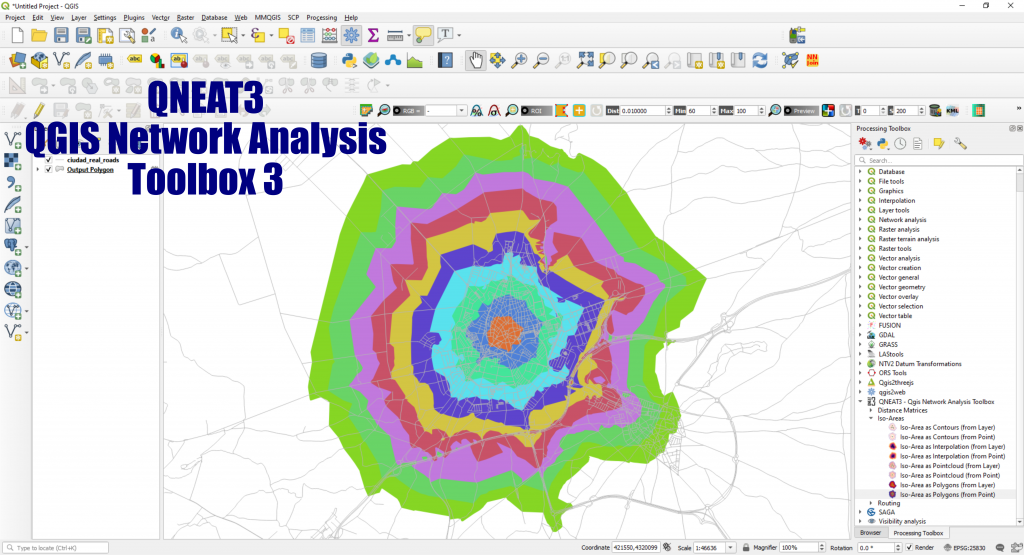The width and height of the screenshot is (1024, 555).
Task: Select the Pan Map hand tool
Action: tap(475, 61)
